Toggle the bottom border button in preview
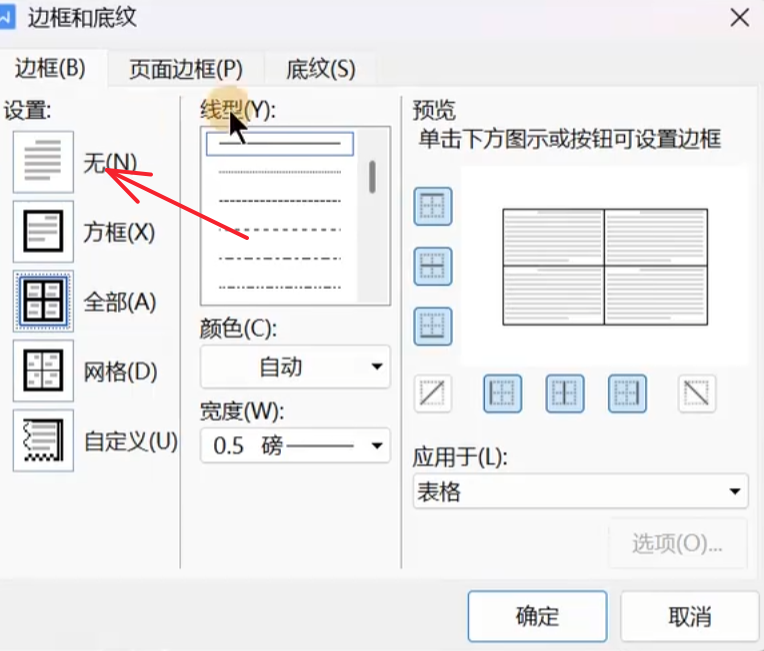The height and width of the screenshot is (651, 764). [x=433, y=326]
